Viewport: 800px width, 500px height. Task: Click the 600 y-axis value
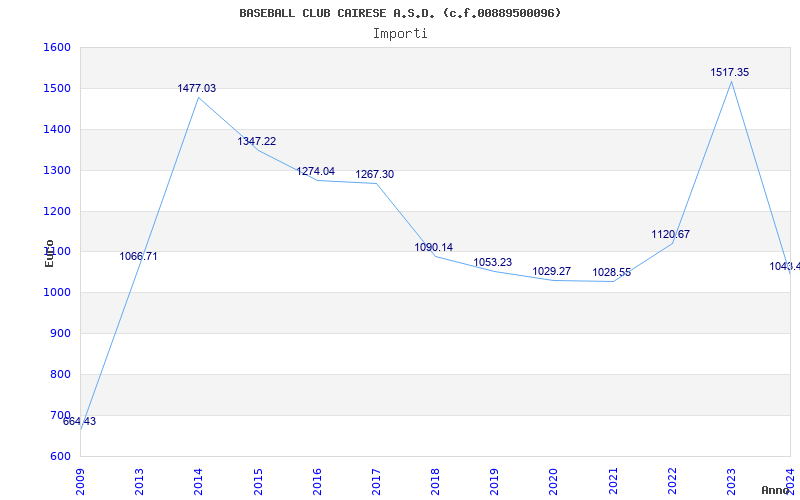(60, 456)
